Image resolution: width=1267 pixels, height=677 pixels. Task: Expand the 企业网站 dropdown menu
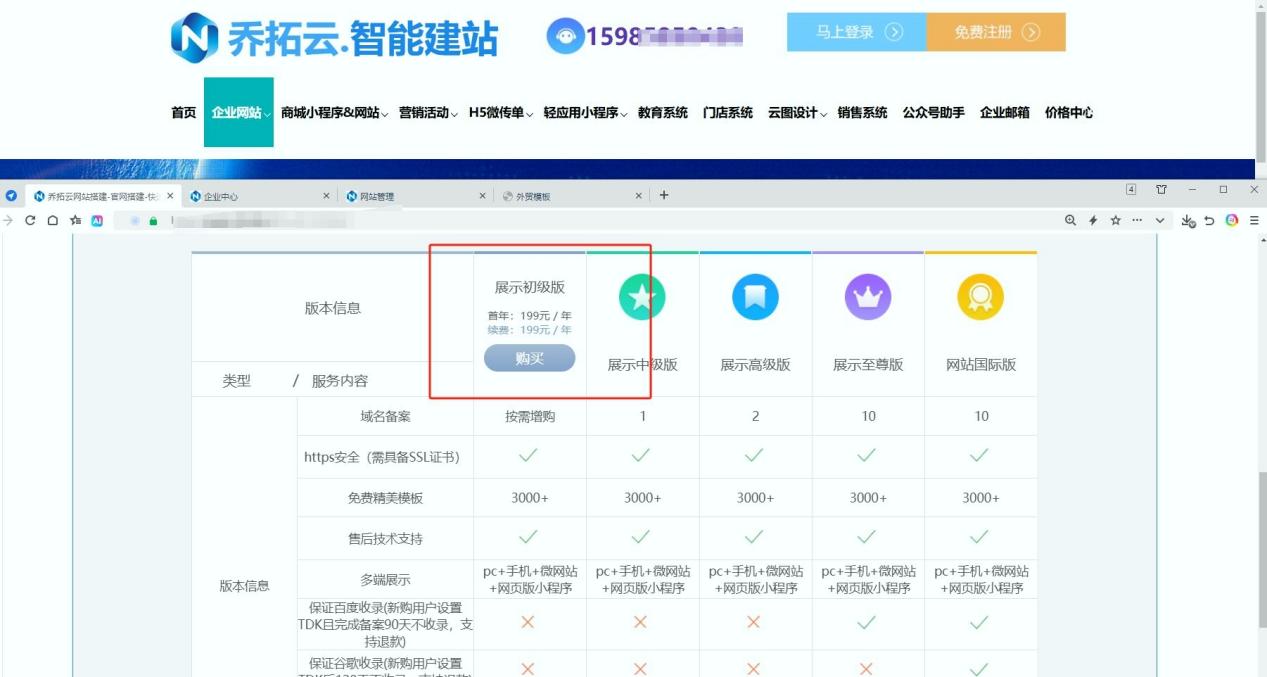point(237,113)
